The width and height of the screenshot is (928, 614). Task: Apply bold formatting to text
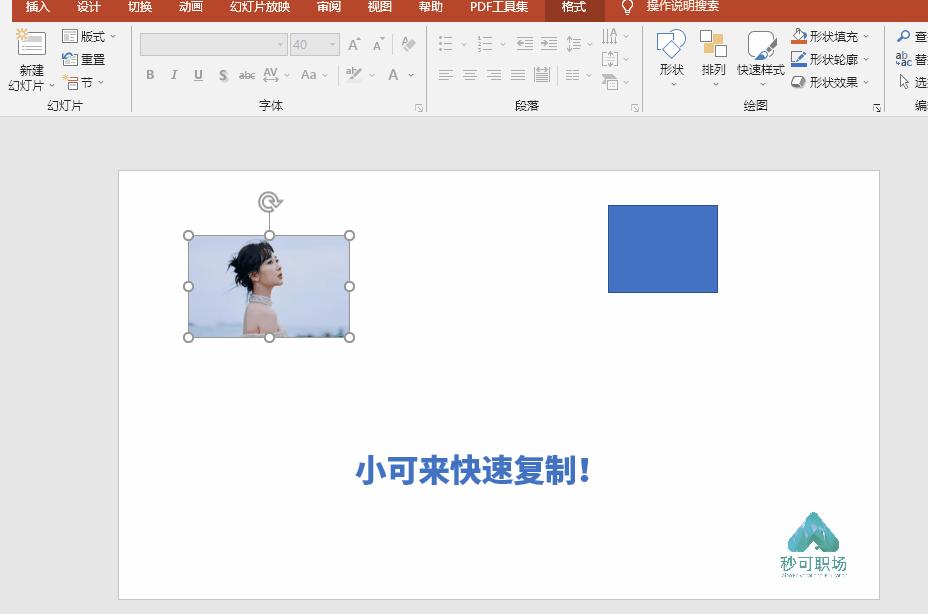[x=149, y=75]
